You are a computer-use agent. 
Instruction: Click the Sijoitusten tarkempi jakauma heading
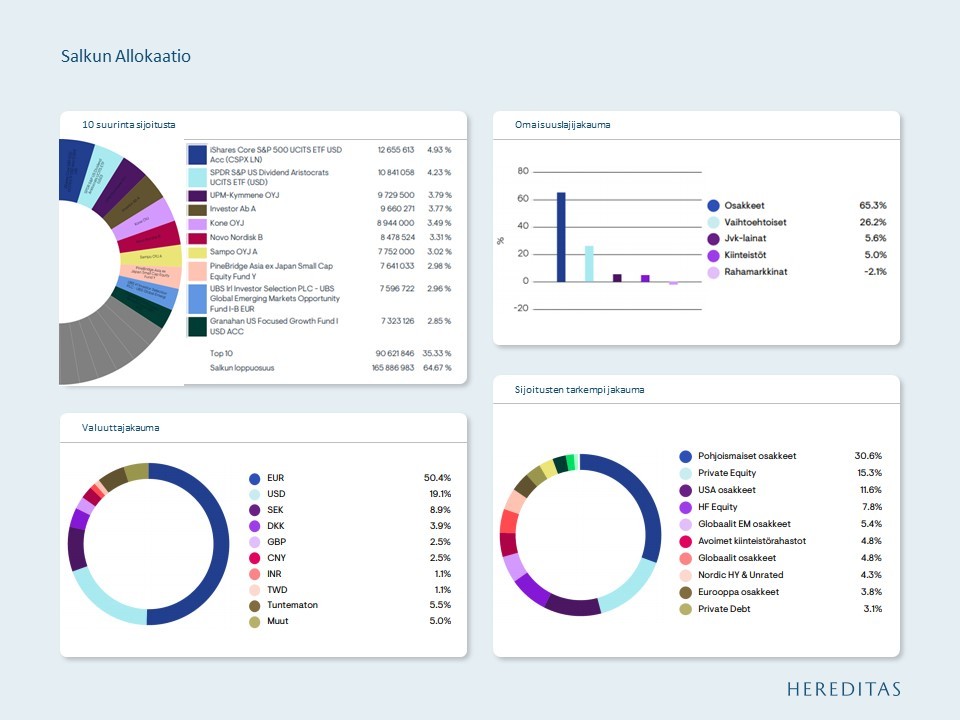coord(579,389)
